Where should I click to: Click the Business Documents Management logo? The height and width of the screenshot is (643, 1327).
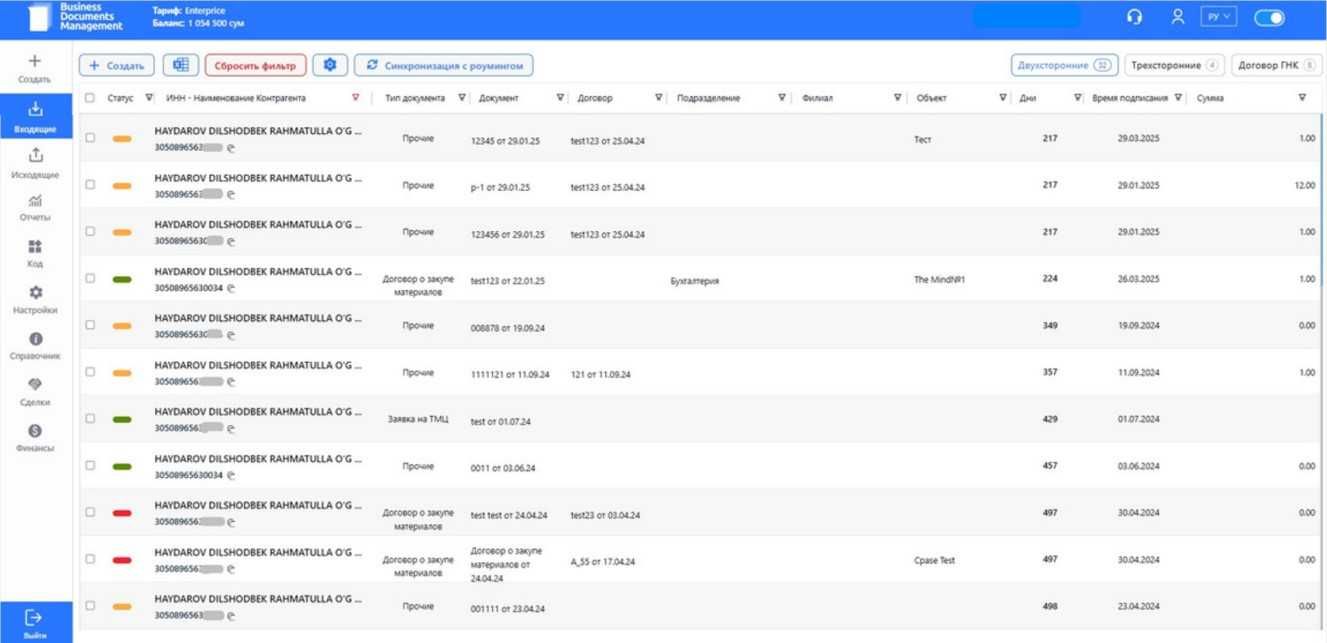coord(77,17)
